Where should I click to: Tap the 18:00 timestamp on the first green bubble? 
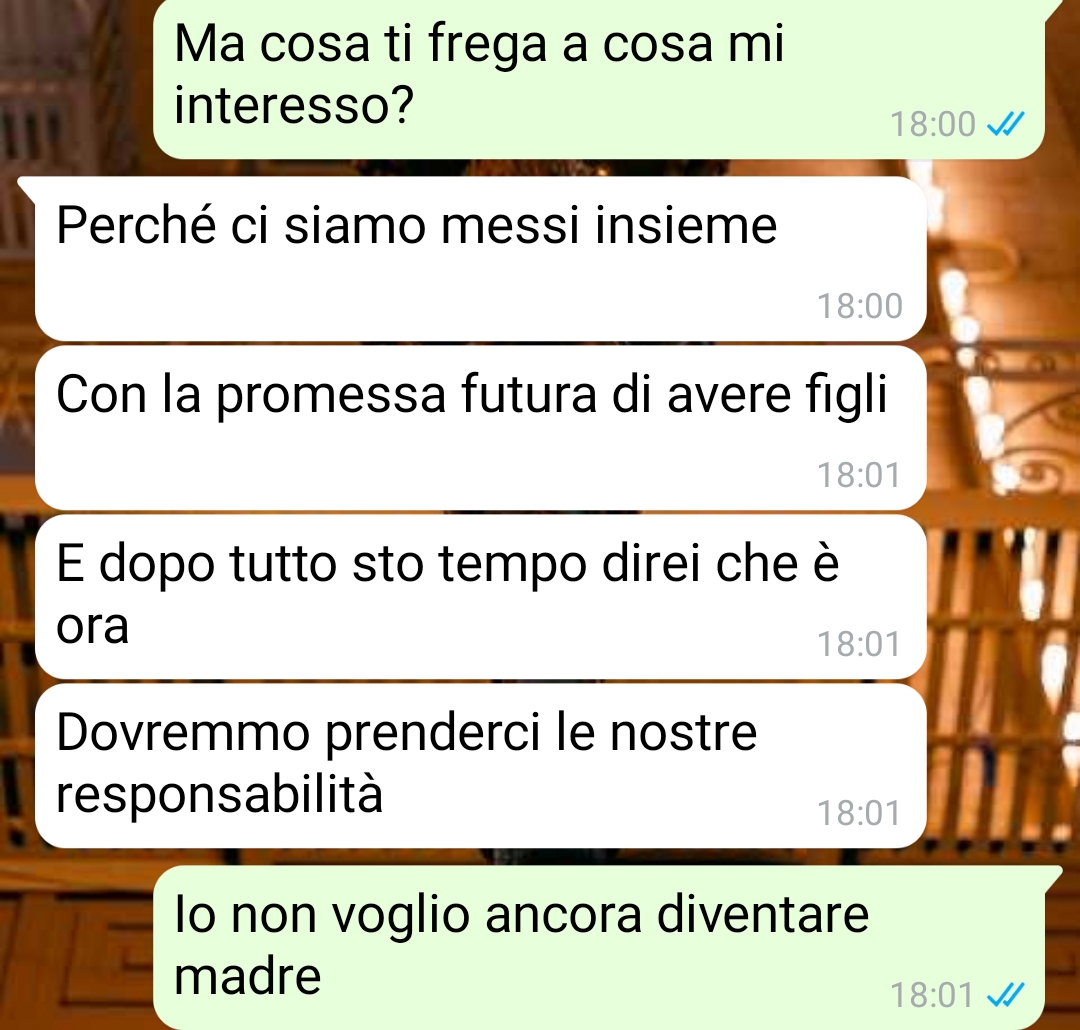[x=933, y=125]
